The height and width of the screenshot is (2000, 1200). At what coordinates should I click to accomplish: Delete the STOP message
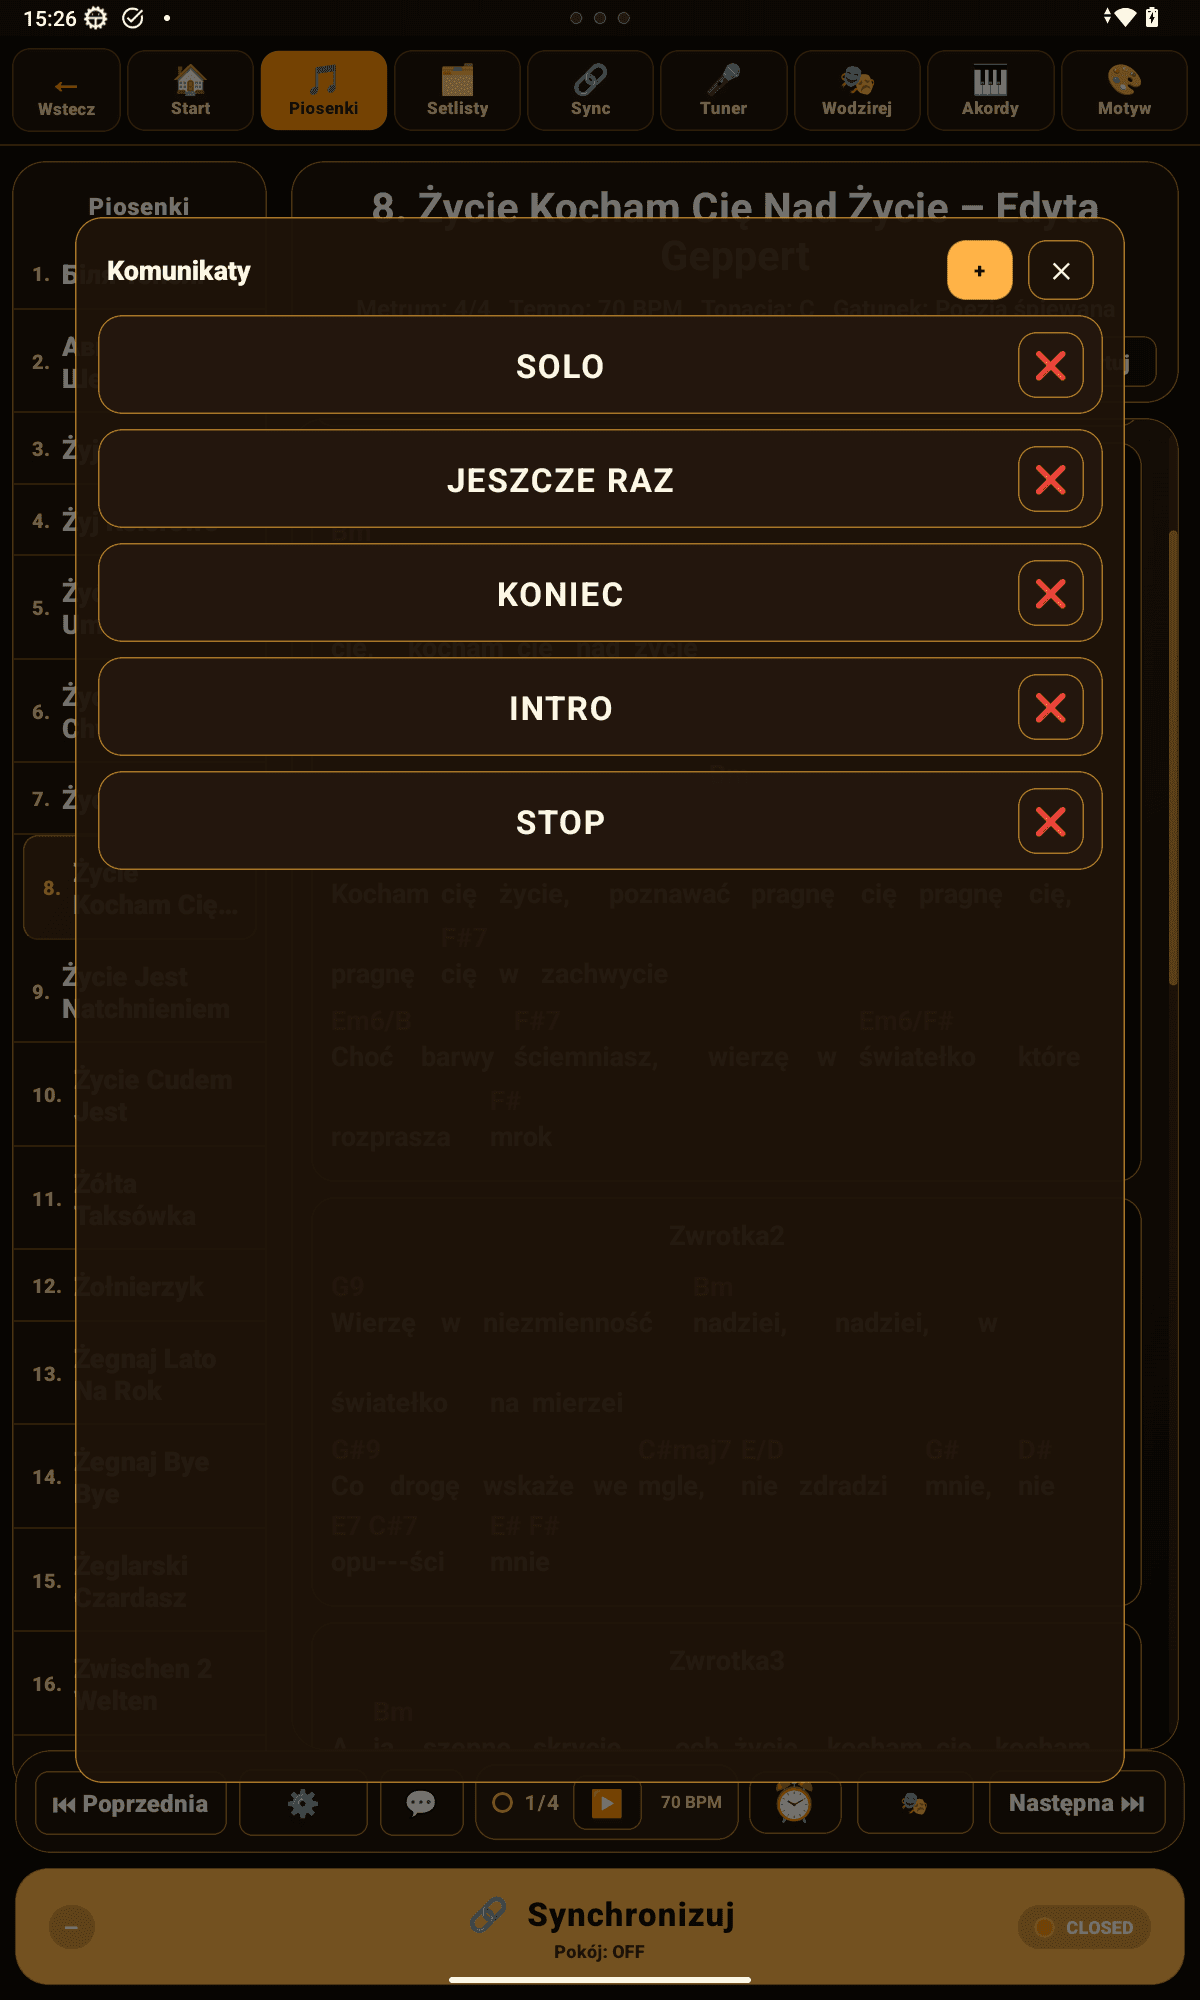[1050, 822]
